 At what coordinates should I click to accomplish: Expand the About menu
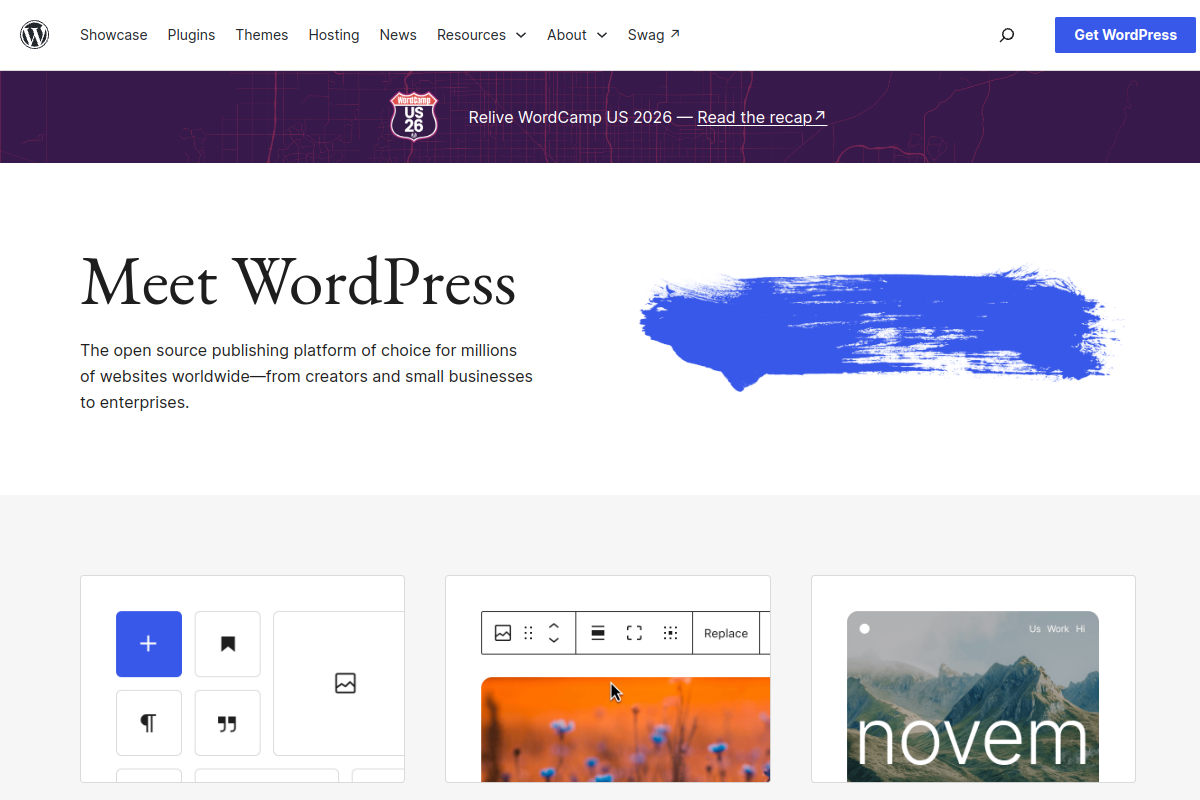[x=577, y=35]
